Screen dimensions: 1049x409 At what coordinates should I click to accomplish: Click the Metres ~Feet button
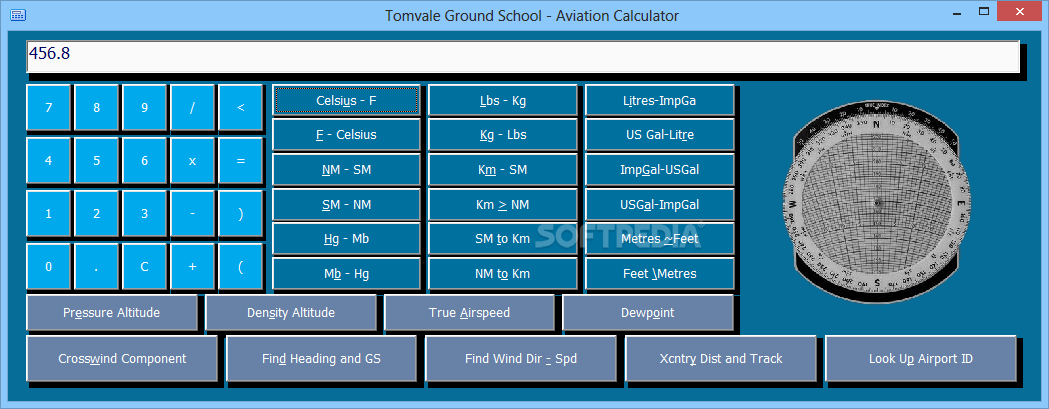(x=660, y=239)
